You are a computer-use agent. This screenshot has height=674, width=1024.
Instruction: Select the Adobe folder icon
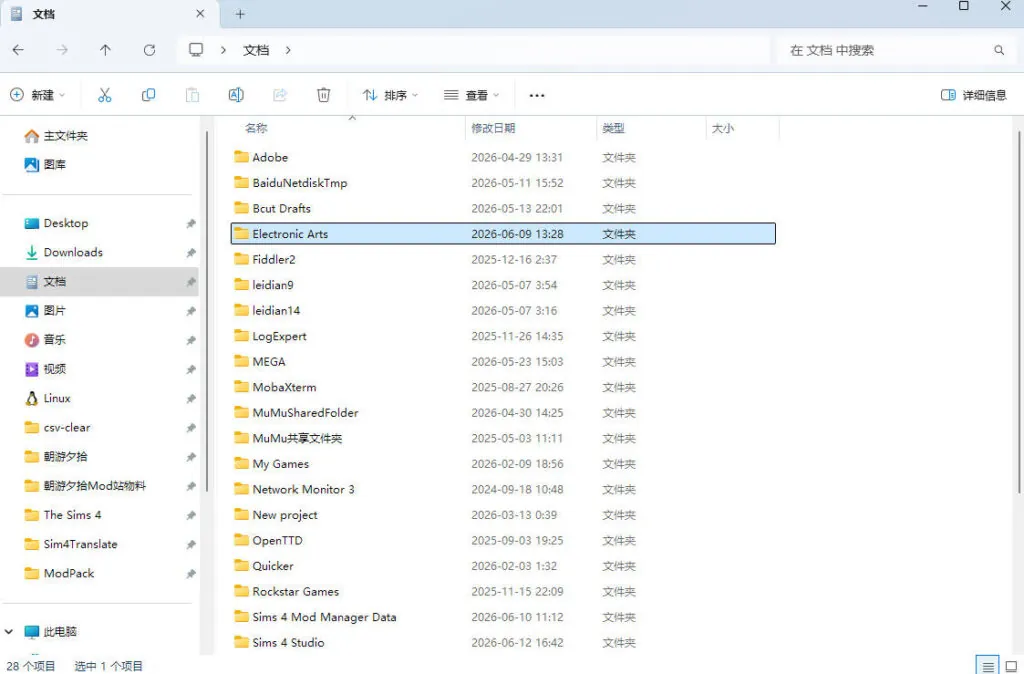(x=242, y=157)
